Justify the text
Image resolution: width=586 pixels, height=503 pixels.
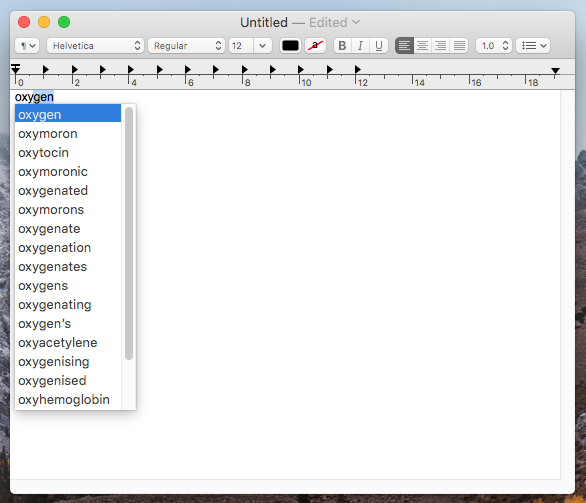pos(459,46)
